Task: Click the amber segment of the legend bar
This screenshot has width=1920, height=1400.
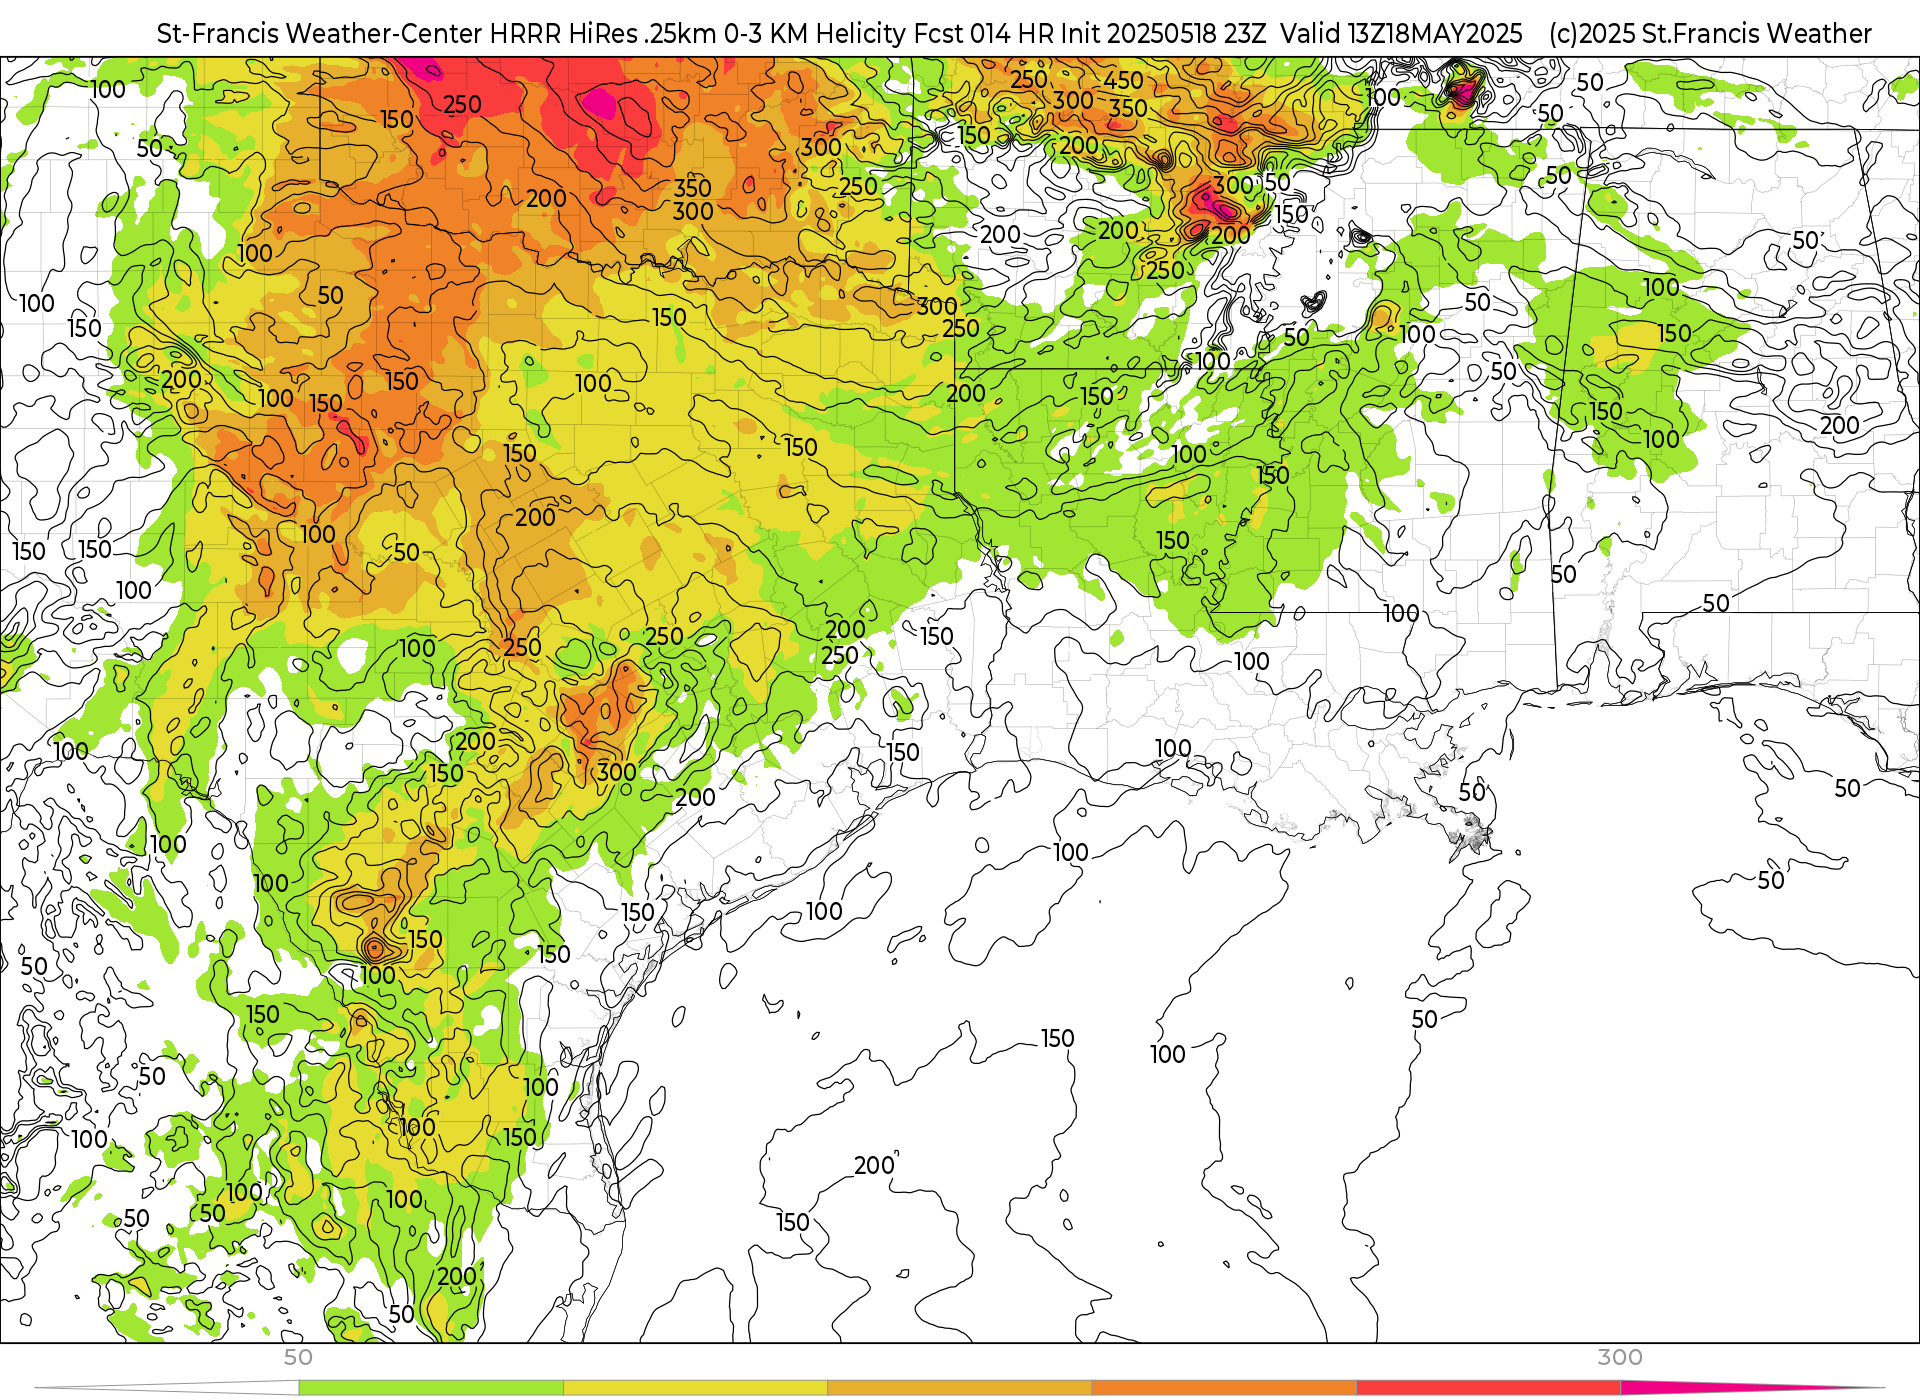Action: pyautogui.click(x=960, y=1388)
